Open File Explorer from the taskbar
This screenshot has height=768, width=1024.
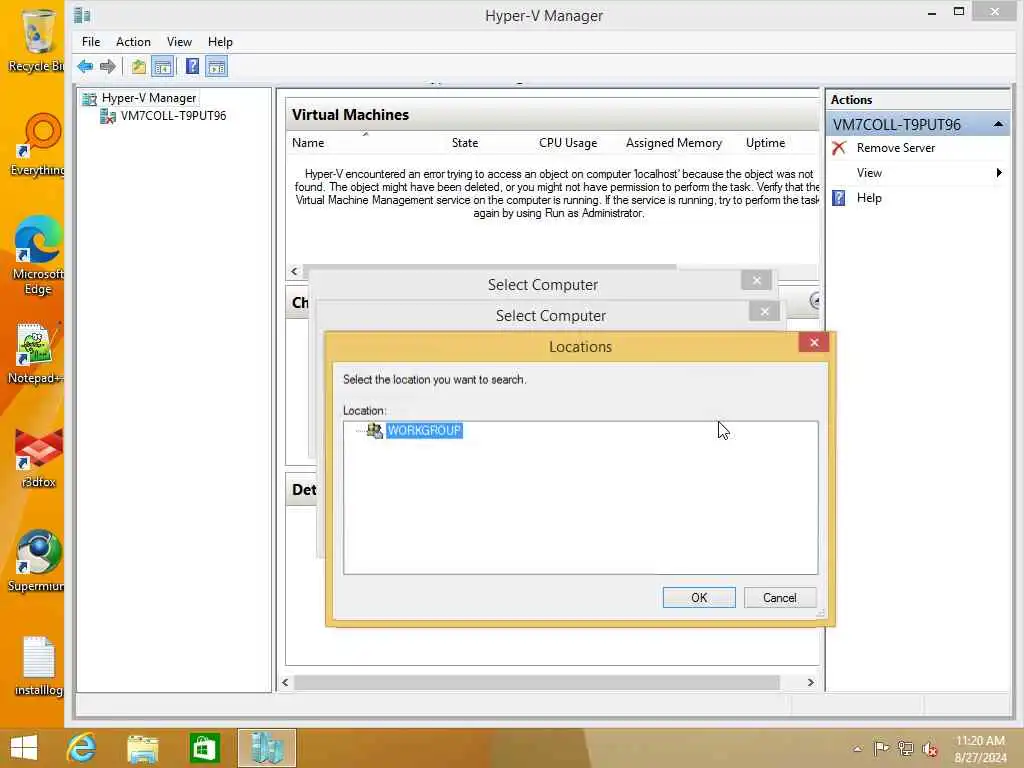click(142, 748)
